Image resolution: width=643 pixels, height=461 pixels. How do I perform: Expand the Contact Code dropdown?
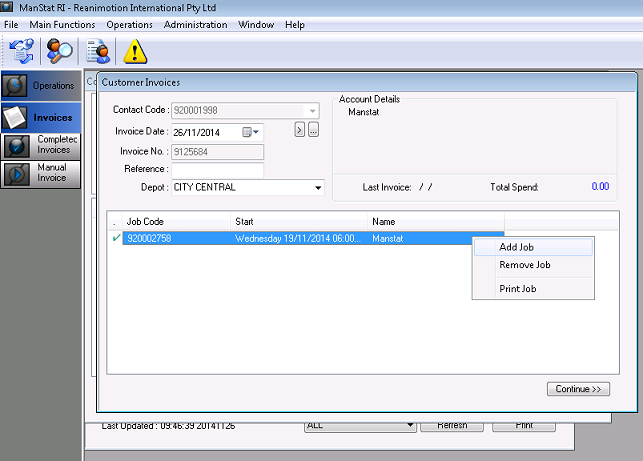pos(313,110)
